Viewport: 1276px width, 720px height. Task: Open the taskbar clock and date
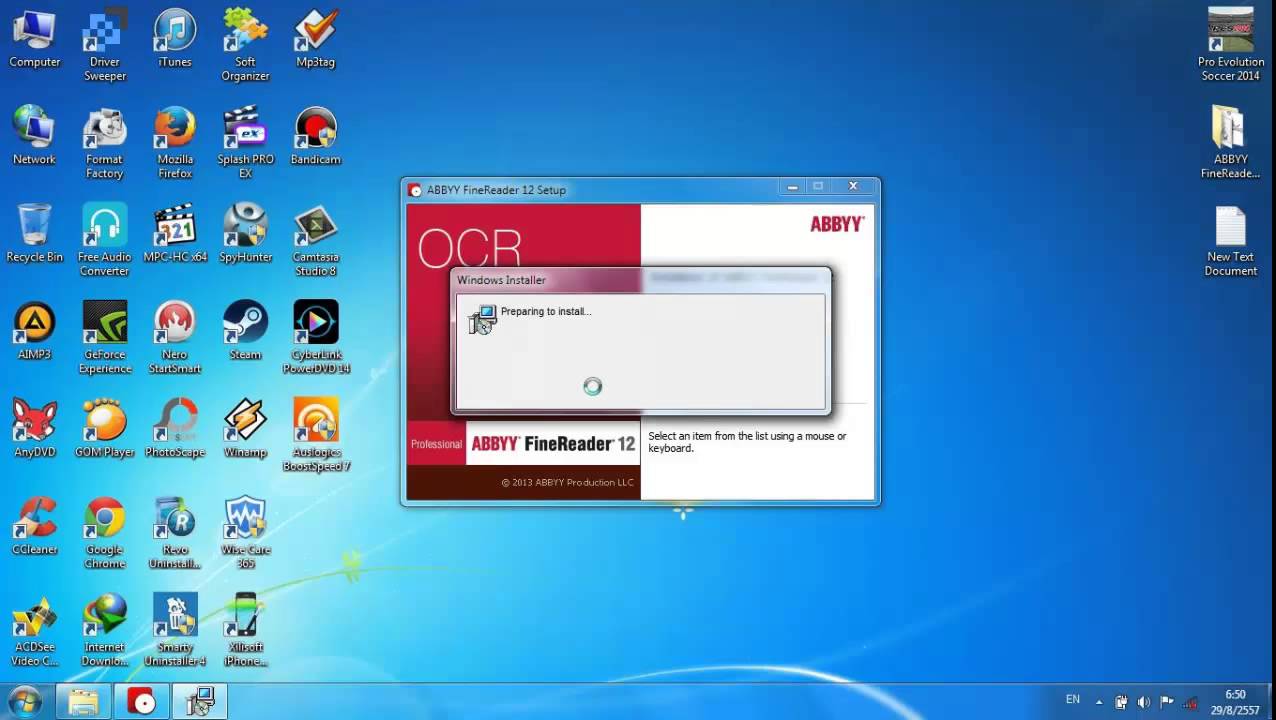point(1236,702)
